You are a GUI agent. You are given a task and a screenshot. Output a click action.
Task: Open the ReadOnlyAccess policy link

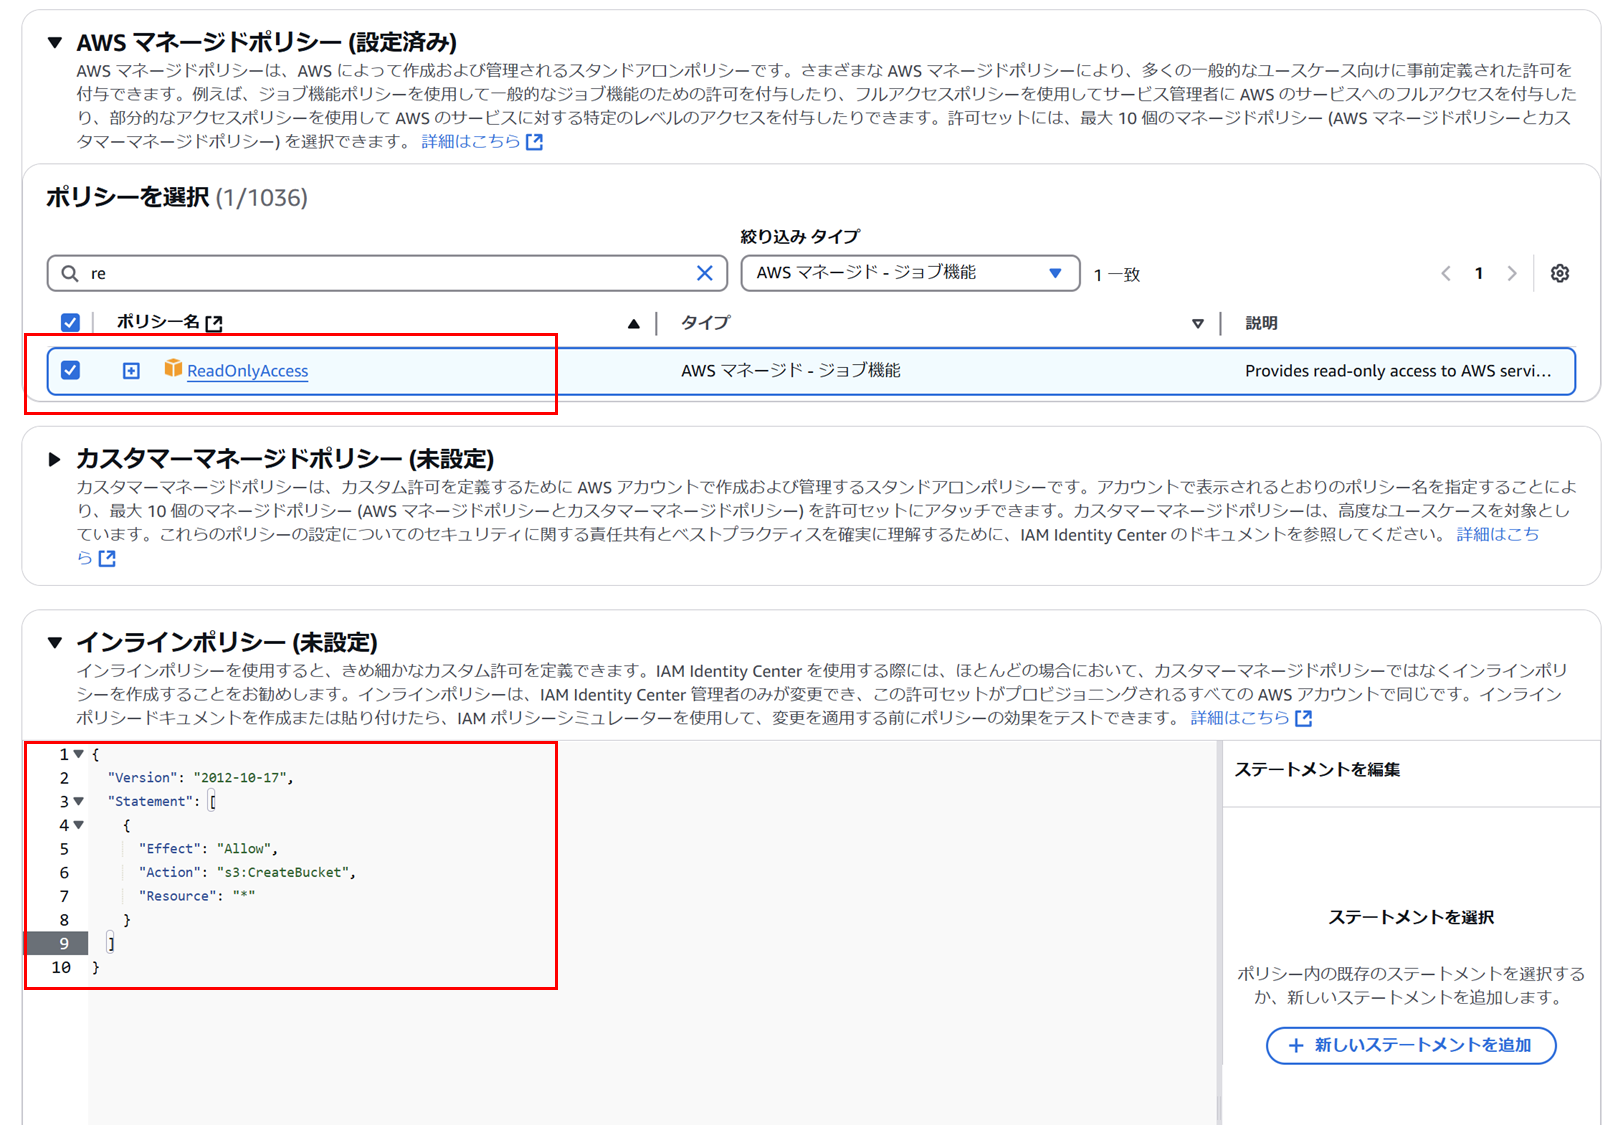[x=247, y=371]
